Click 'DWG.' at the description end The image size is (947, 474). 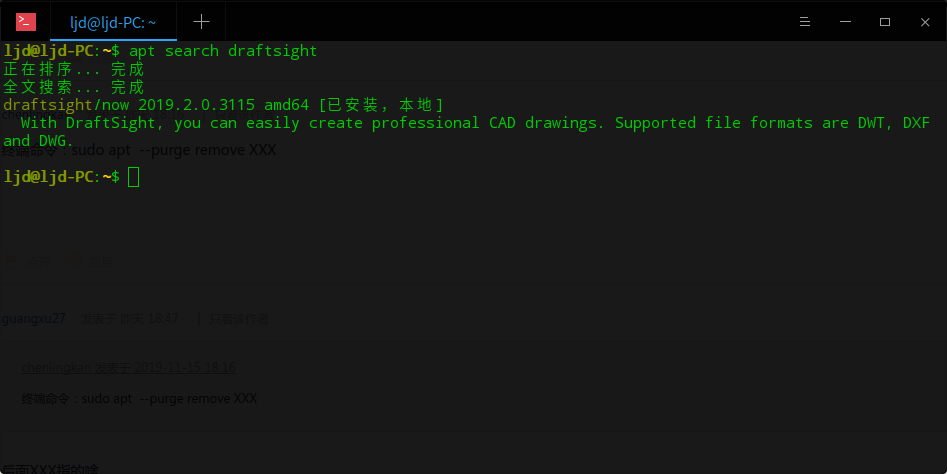pyautogui.click(x=56, y=141)
